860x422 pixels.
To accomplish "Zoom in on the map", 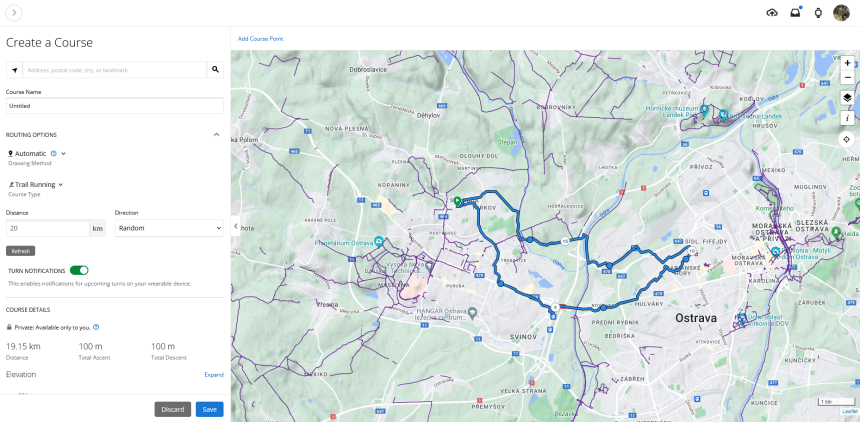I will click(847, 62).
